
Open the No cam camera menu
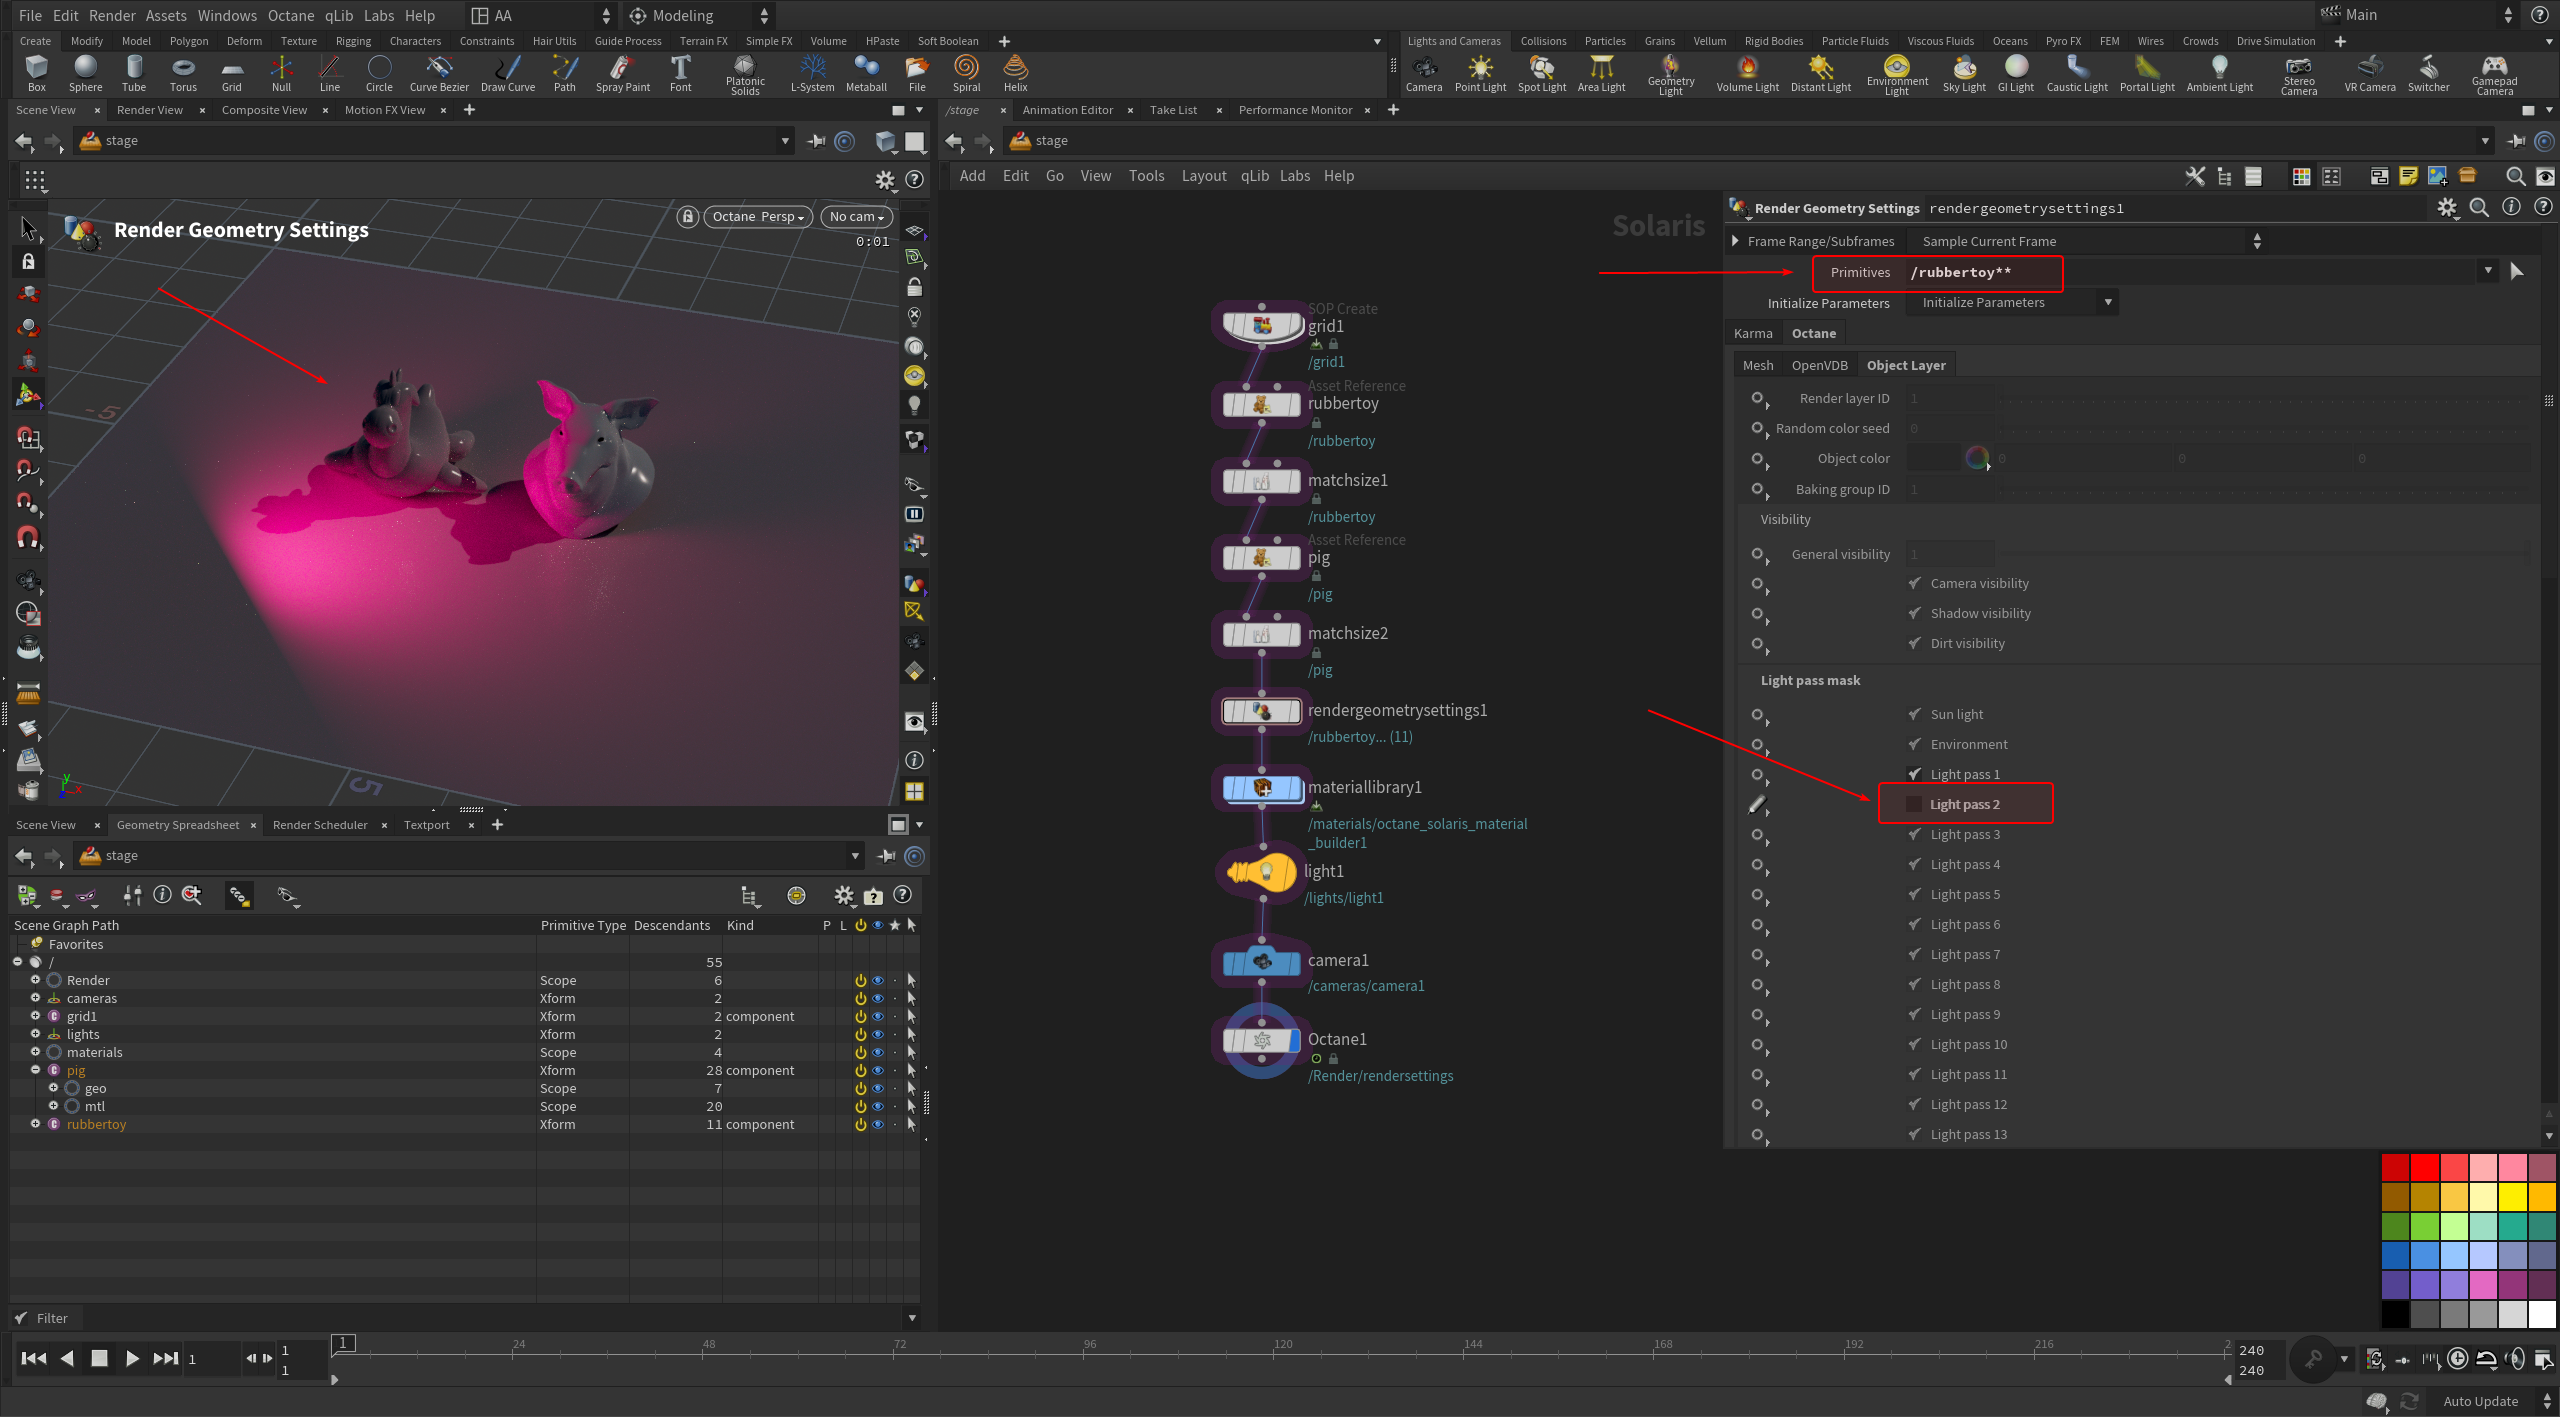[x=856, y=217]
